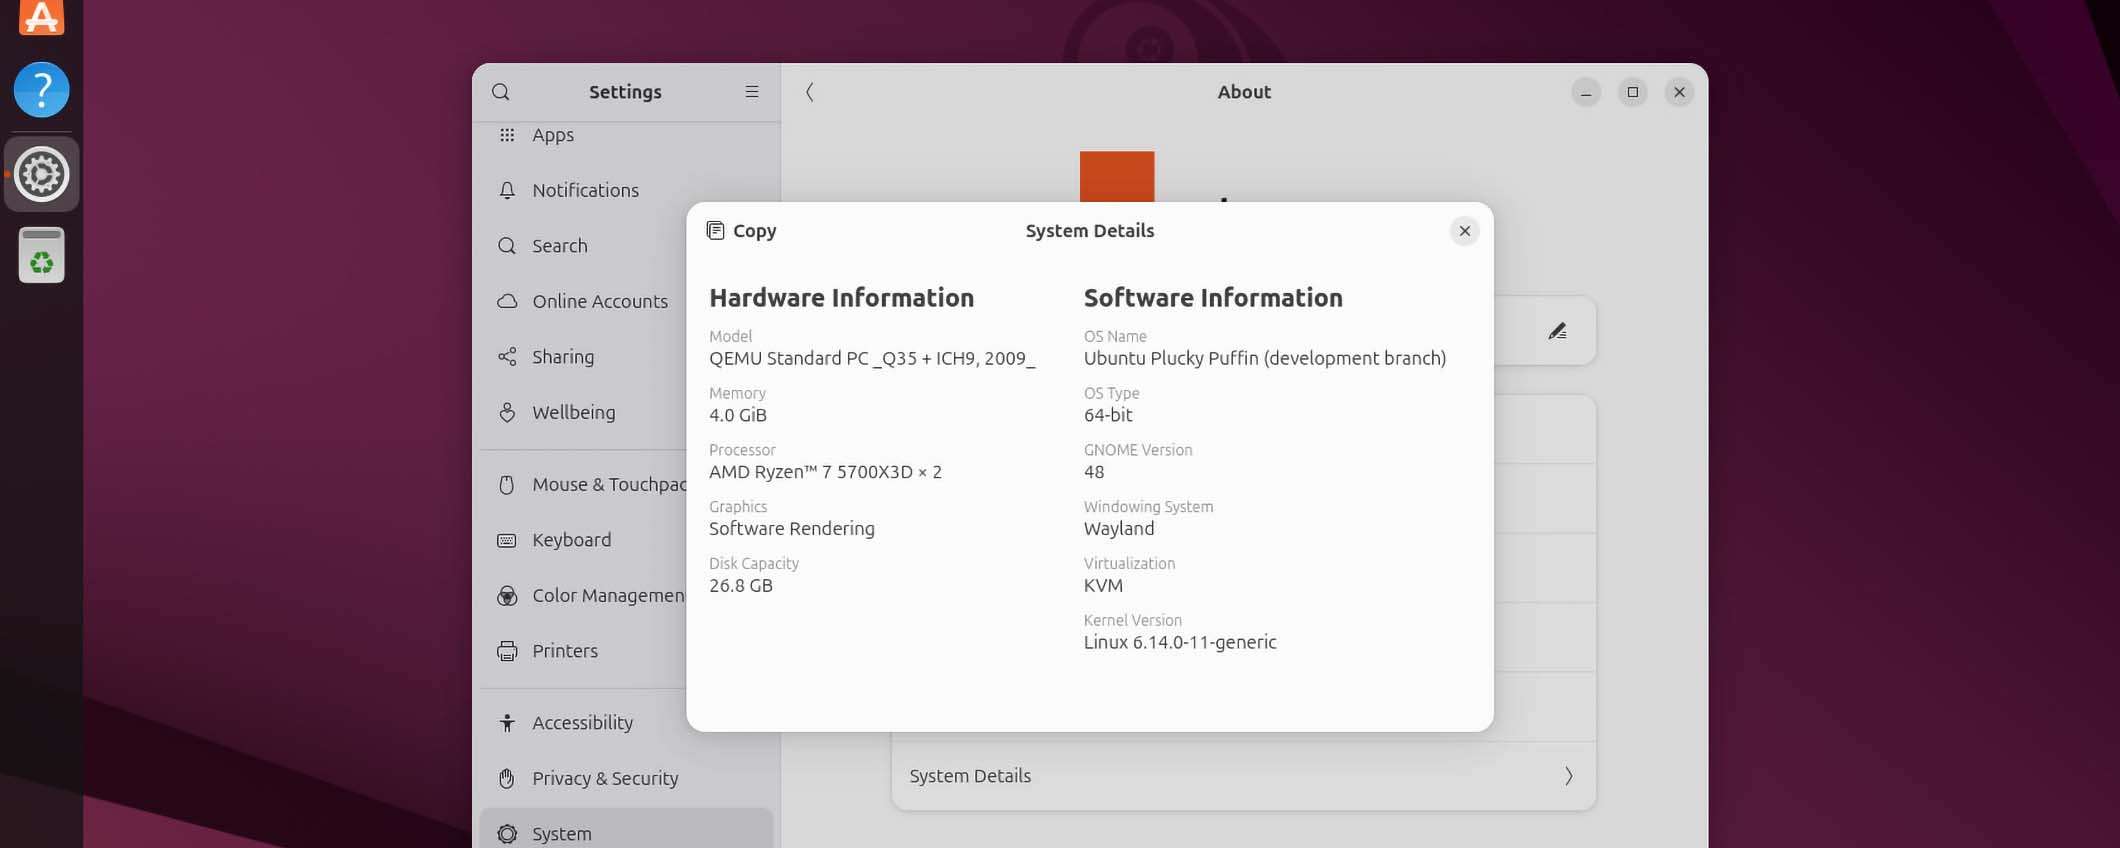The image size is (2120, 848).
Task: Click the virtualization value 'KVM'
Action: pyautogui.click(x=1103, y=586)
